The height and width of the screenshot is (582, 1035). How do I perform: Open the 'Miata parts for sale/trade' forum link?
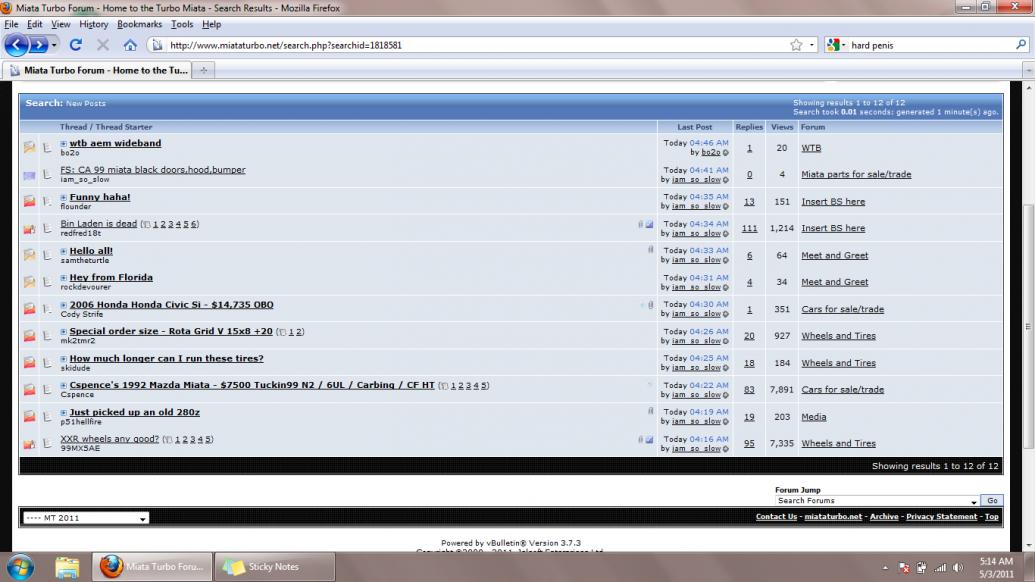click(x=856, y=174)
